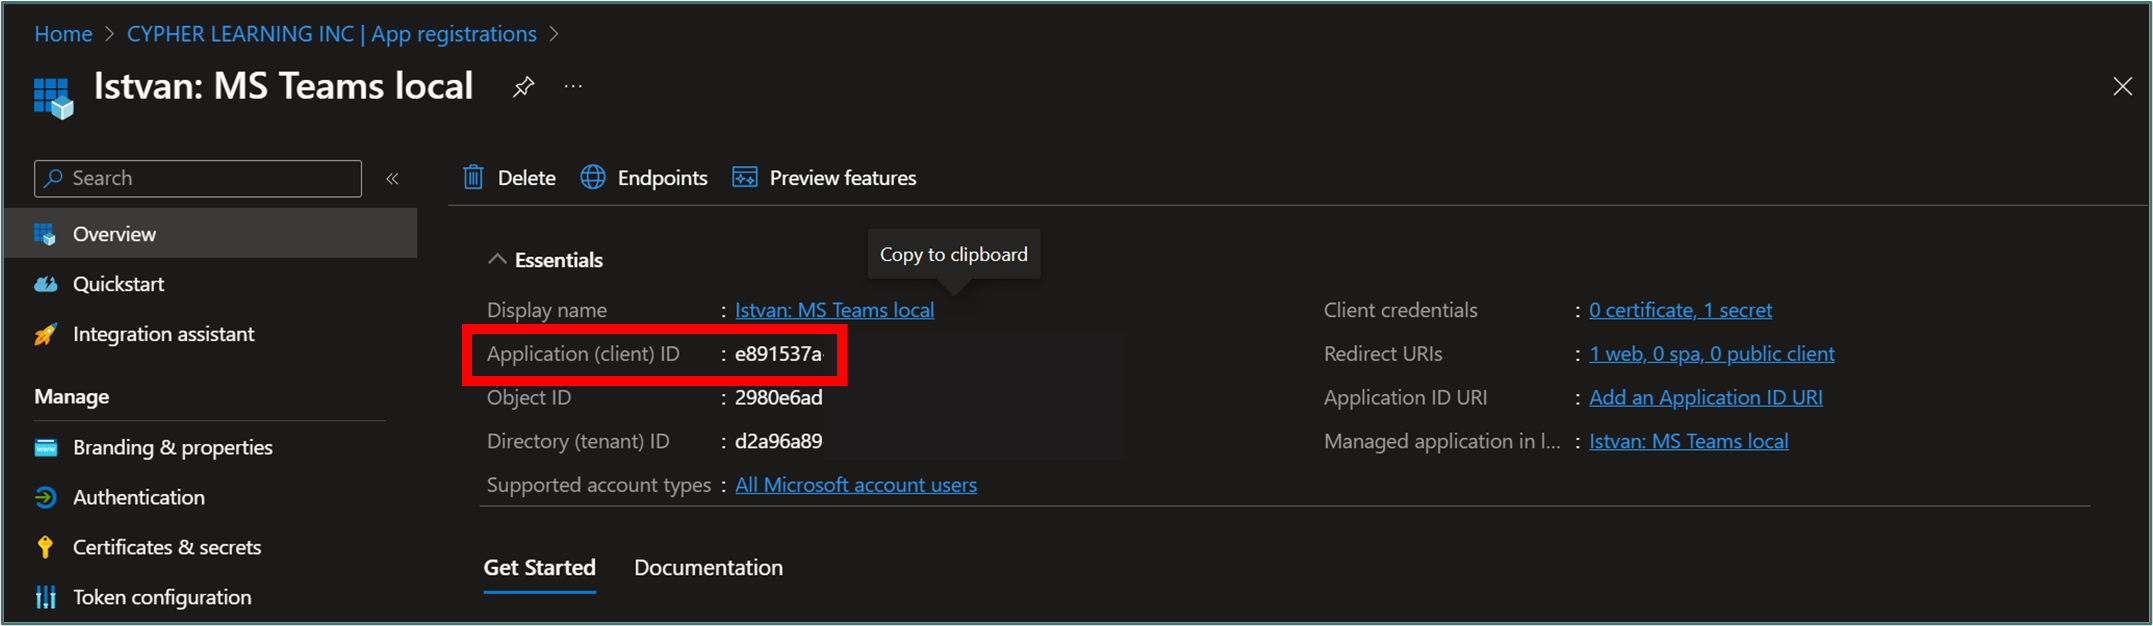The image size is (2153, 626).
Task: Click the app registration icon beside title
Action: [54, 98]
